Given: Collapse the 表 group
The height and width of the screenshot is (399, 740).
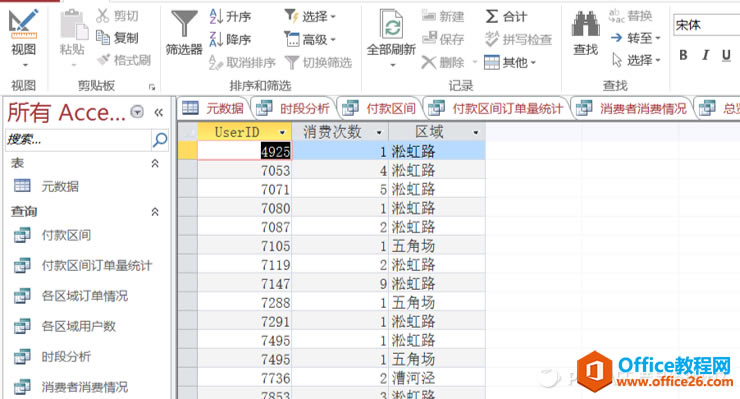Looking at the screenshot, I should [154, 163].
